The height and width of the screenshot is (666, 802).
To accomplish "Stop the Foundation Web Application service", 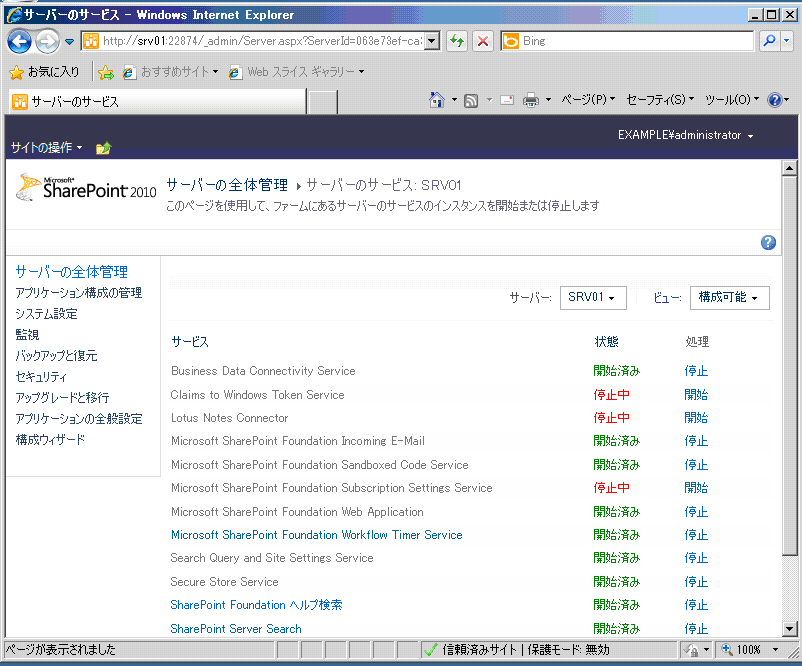I will pyautogui.click(x=696, y=512).
